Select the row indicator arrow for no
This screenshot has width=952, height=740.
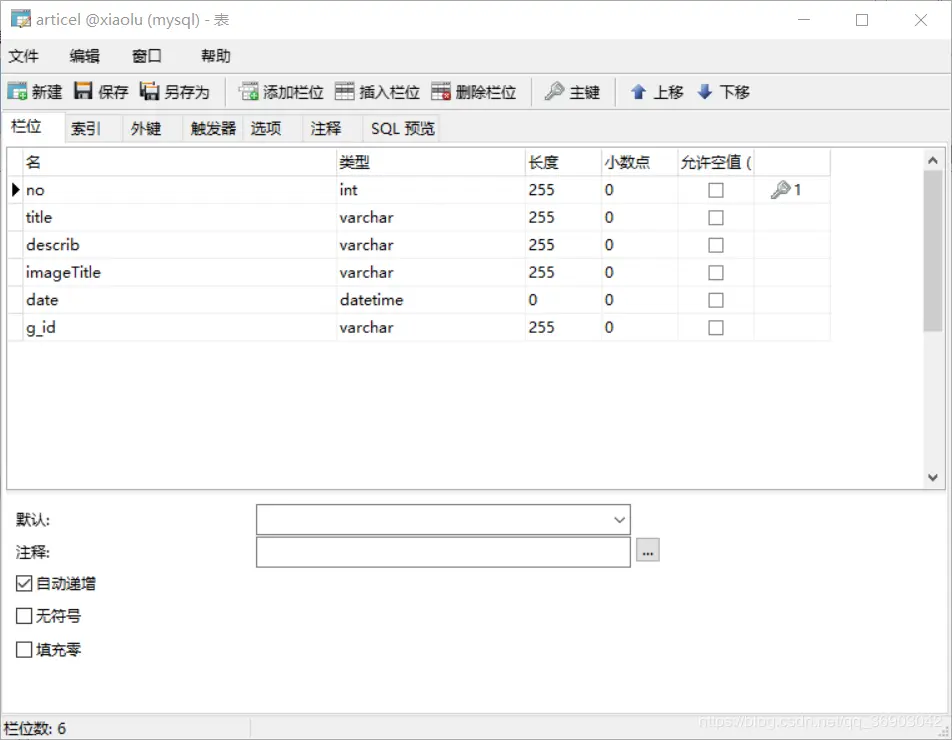(x=16, y=190)
